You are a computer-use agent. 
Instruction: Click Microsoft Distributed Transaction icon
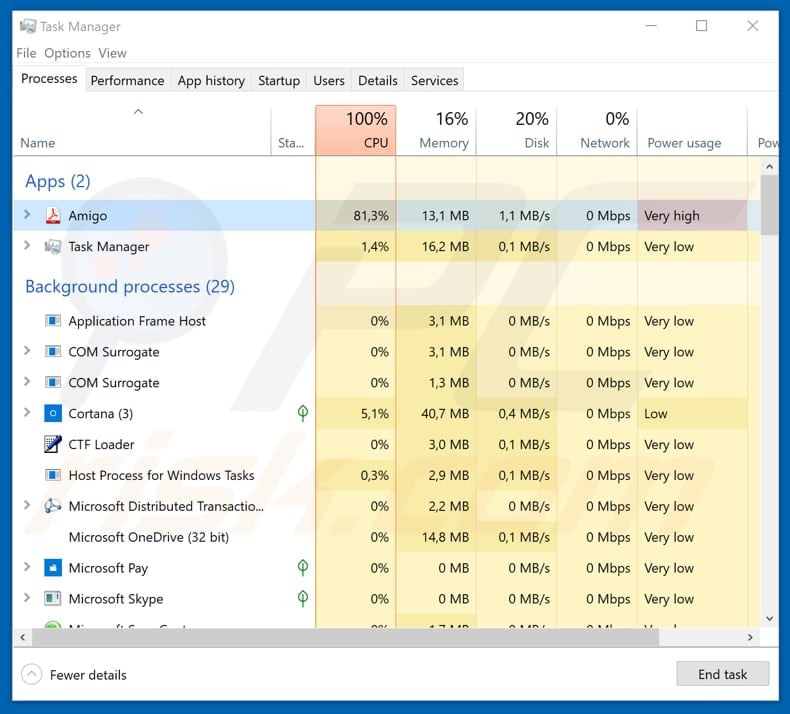point(53,505)
